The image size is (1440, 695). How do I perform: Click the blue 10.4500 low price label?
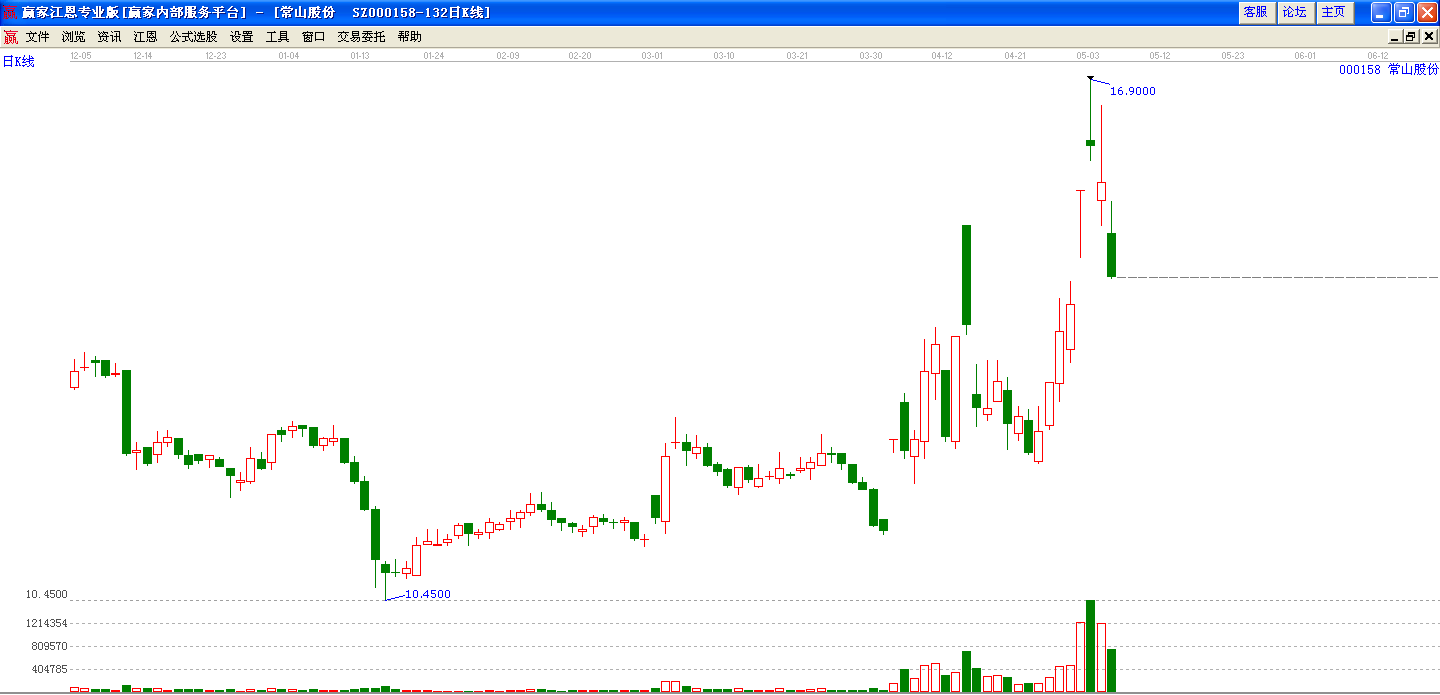(428, 594)
